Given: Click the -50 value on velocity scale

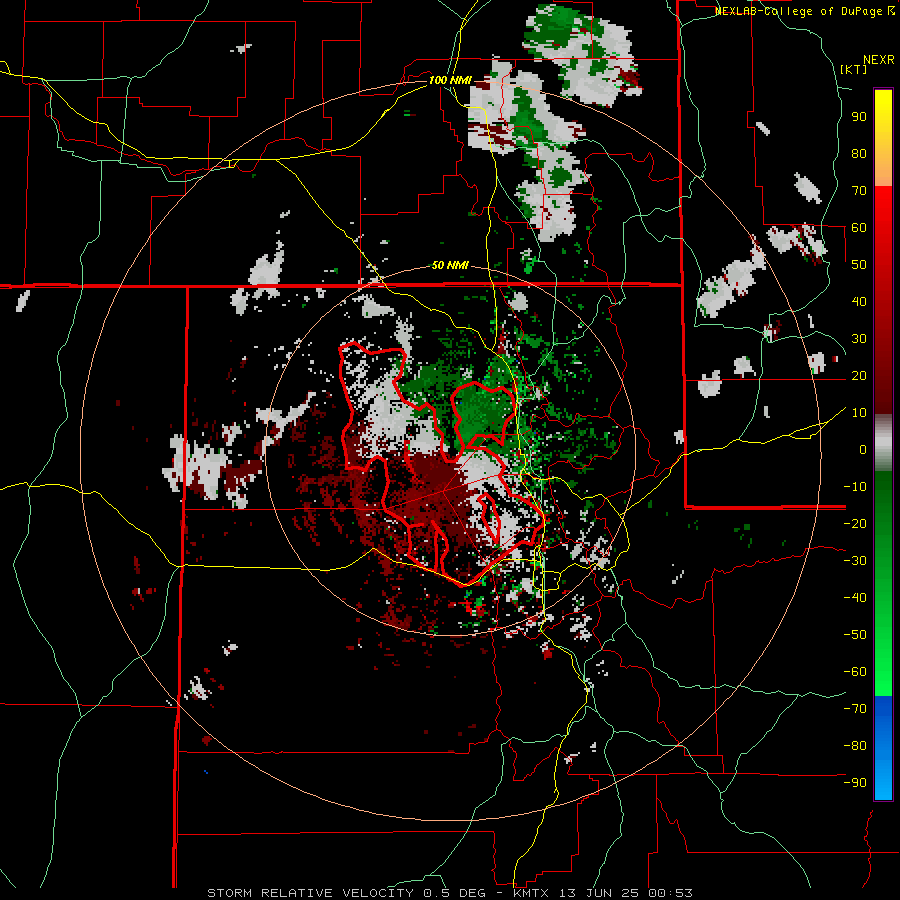Looking at the screenshot, I should [855, 635].
